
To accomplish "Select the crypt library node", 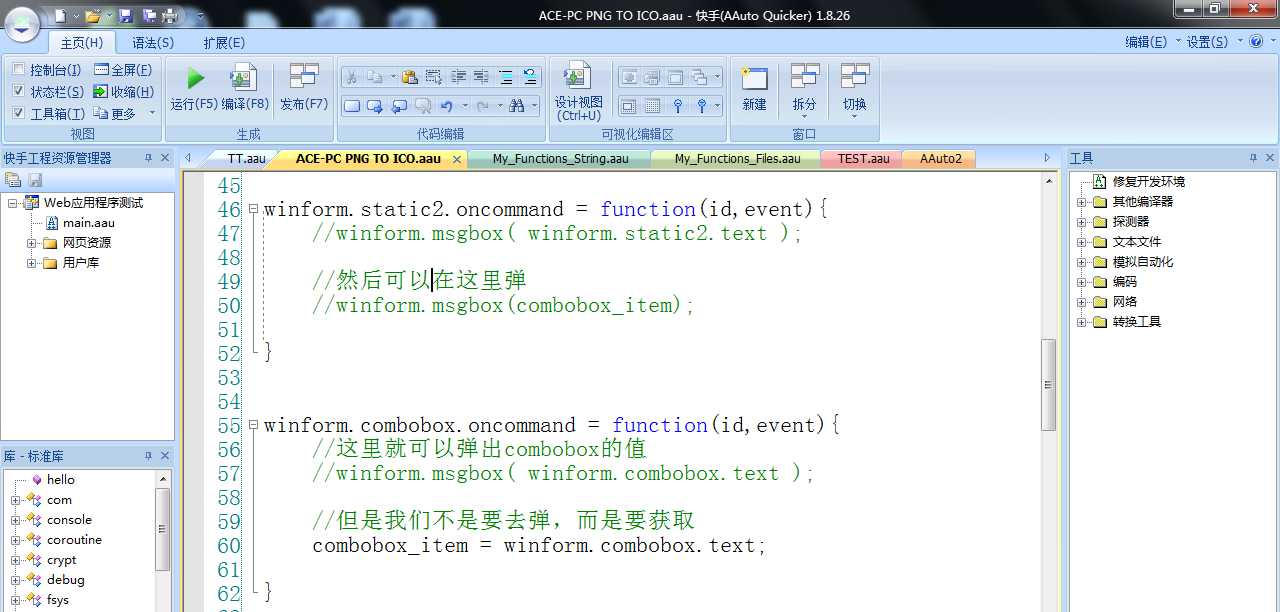I will 61,560.
